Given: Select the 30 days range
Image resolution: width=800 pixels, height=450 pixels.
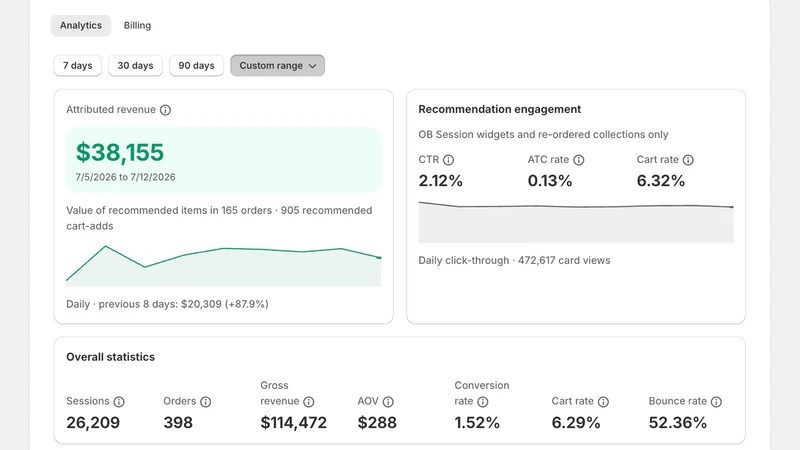Looking at the screenshot, I should pyautogui.click(x=135, y=66).
